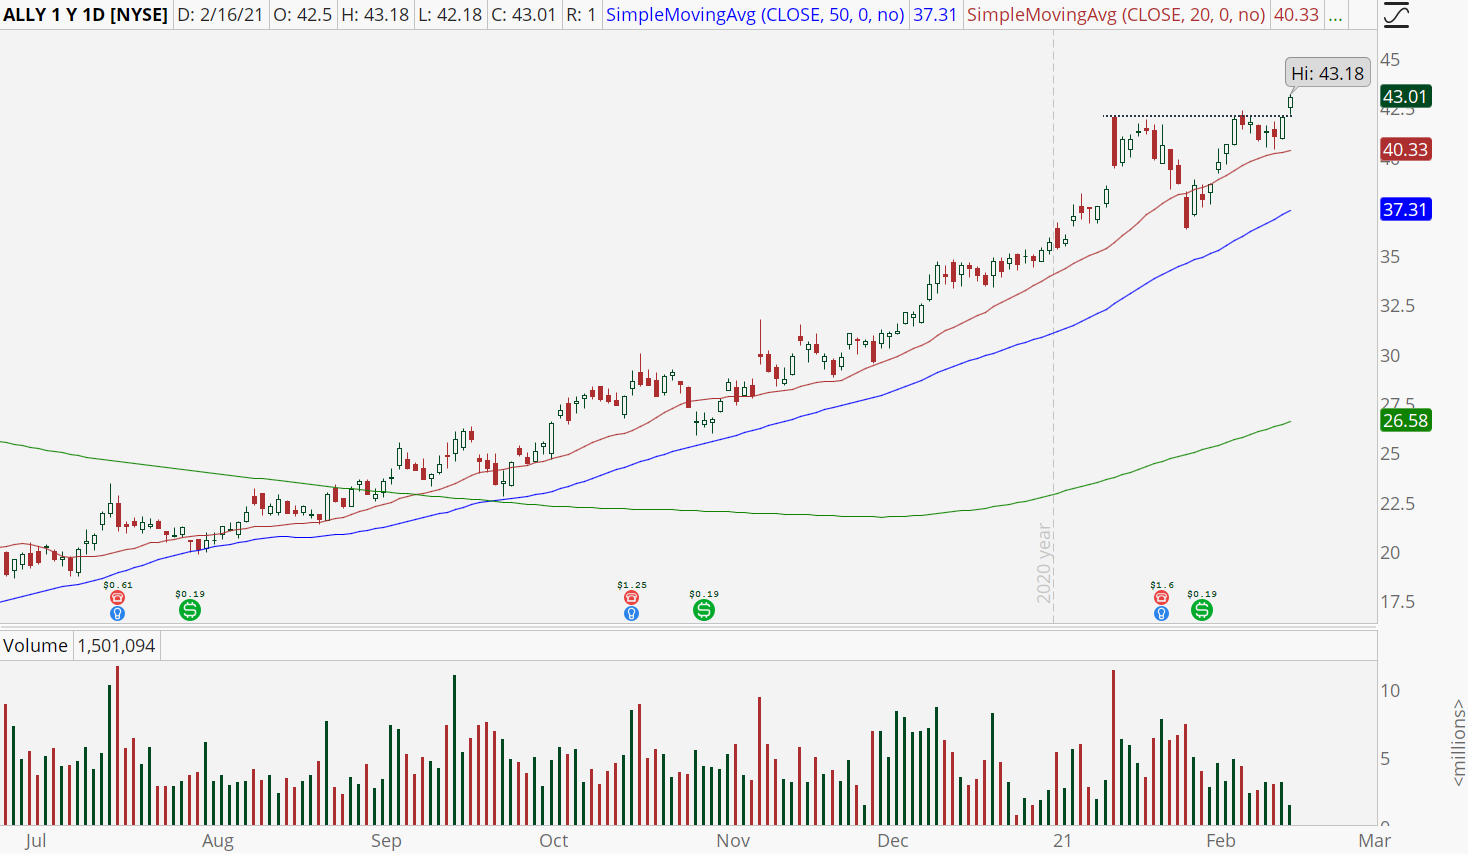
Task: Click the green dividend icon beside $1.25 earnings
Action: pyautogui.click(x=704, y=609)
